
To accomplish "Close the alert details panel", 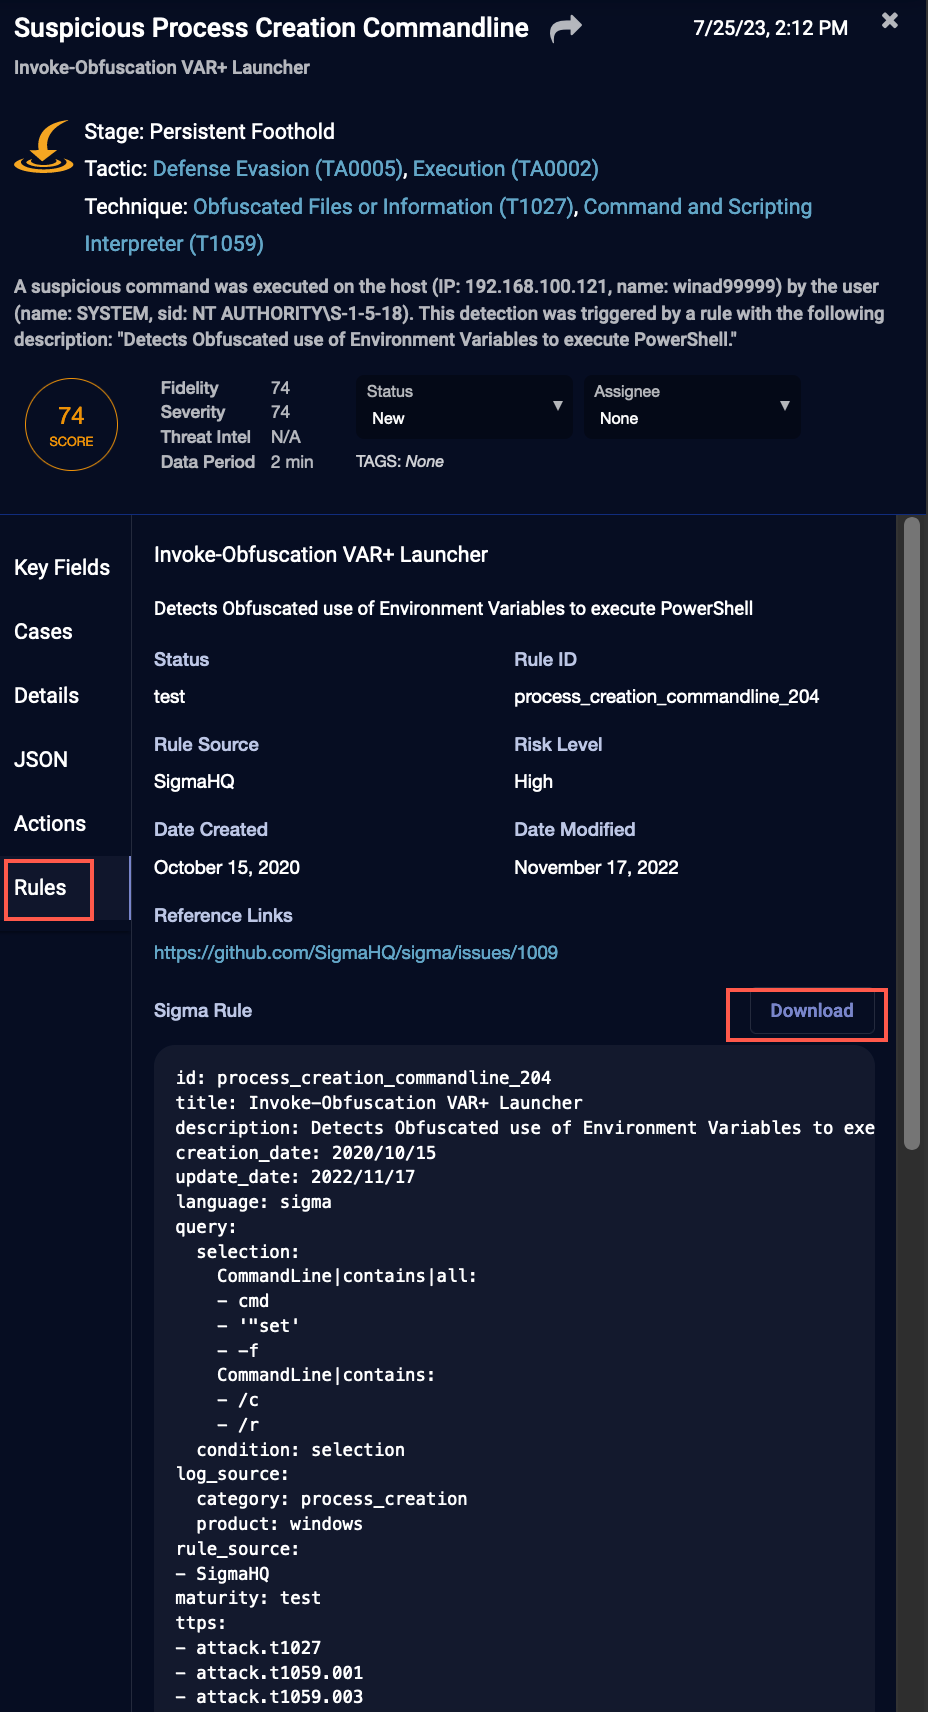I will 889,21.
